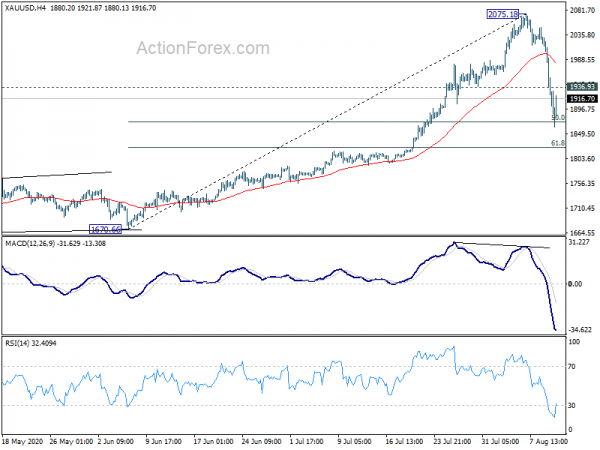
Task: Click the RSI 30 level label
Action: [572, 405]
